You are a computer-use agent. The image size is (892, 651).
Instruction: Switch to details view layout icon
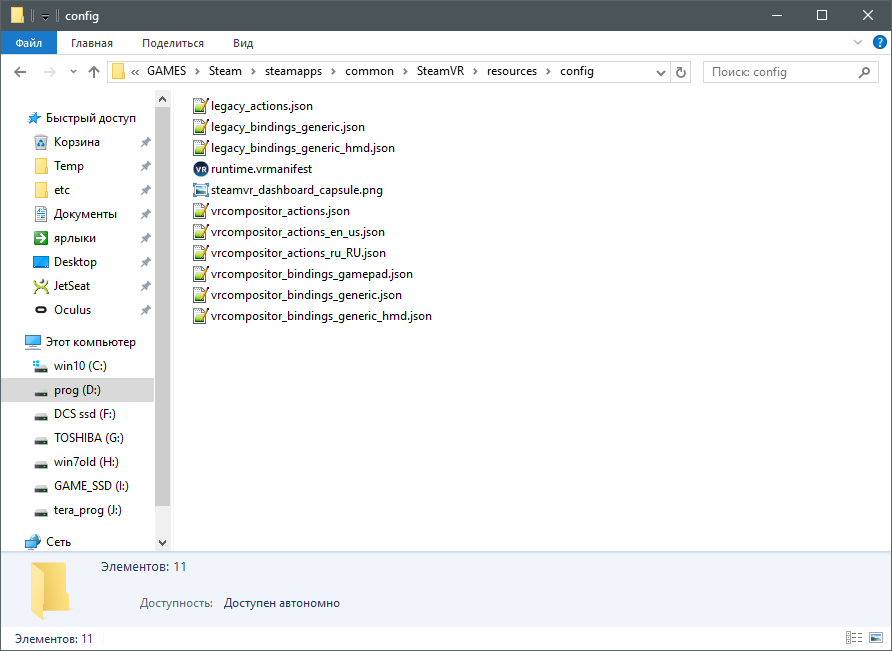tap(854, 638)
